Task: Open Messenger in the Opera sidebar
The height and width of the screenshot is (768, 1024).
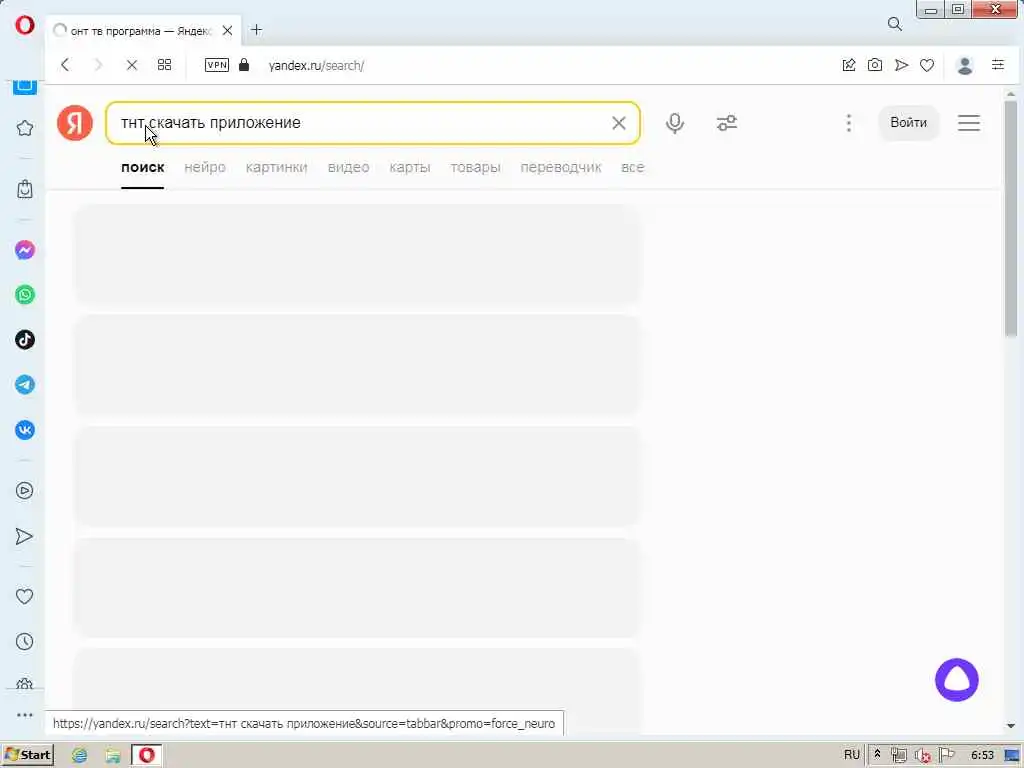Action: [x=25, y=250]
